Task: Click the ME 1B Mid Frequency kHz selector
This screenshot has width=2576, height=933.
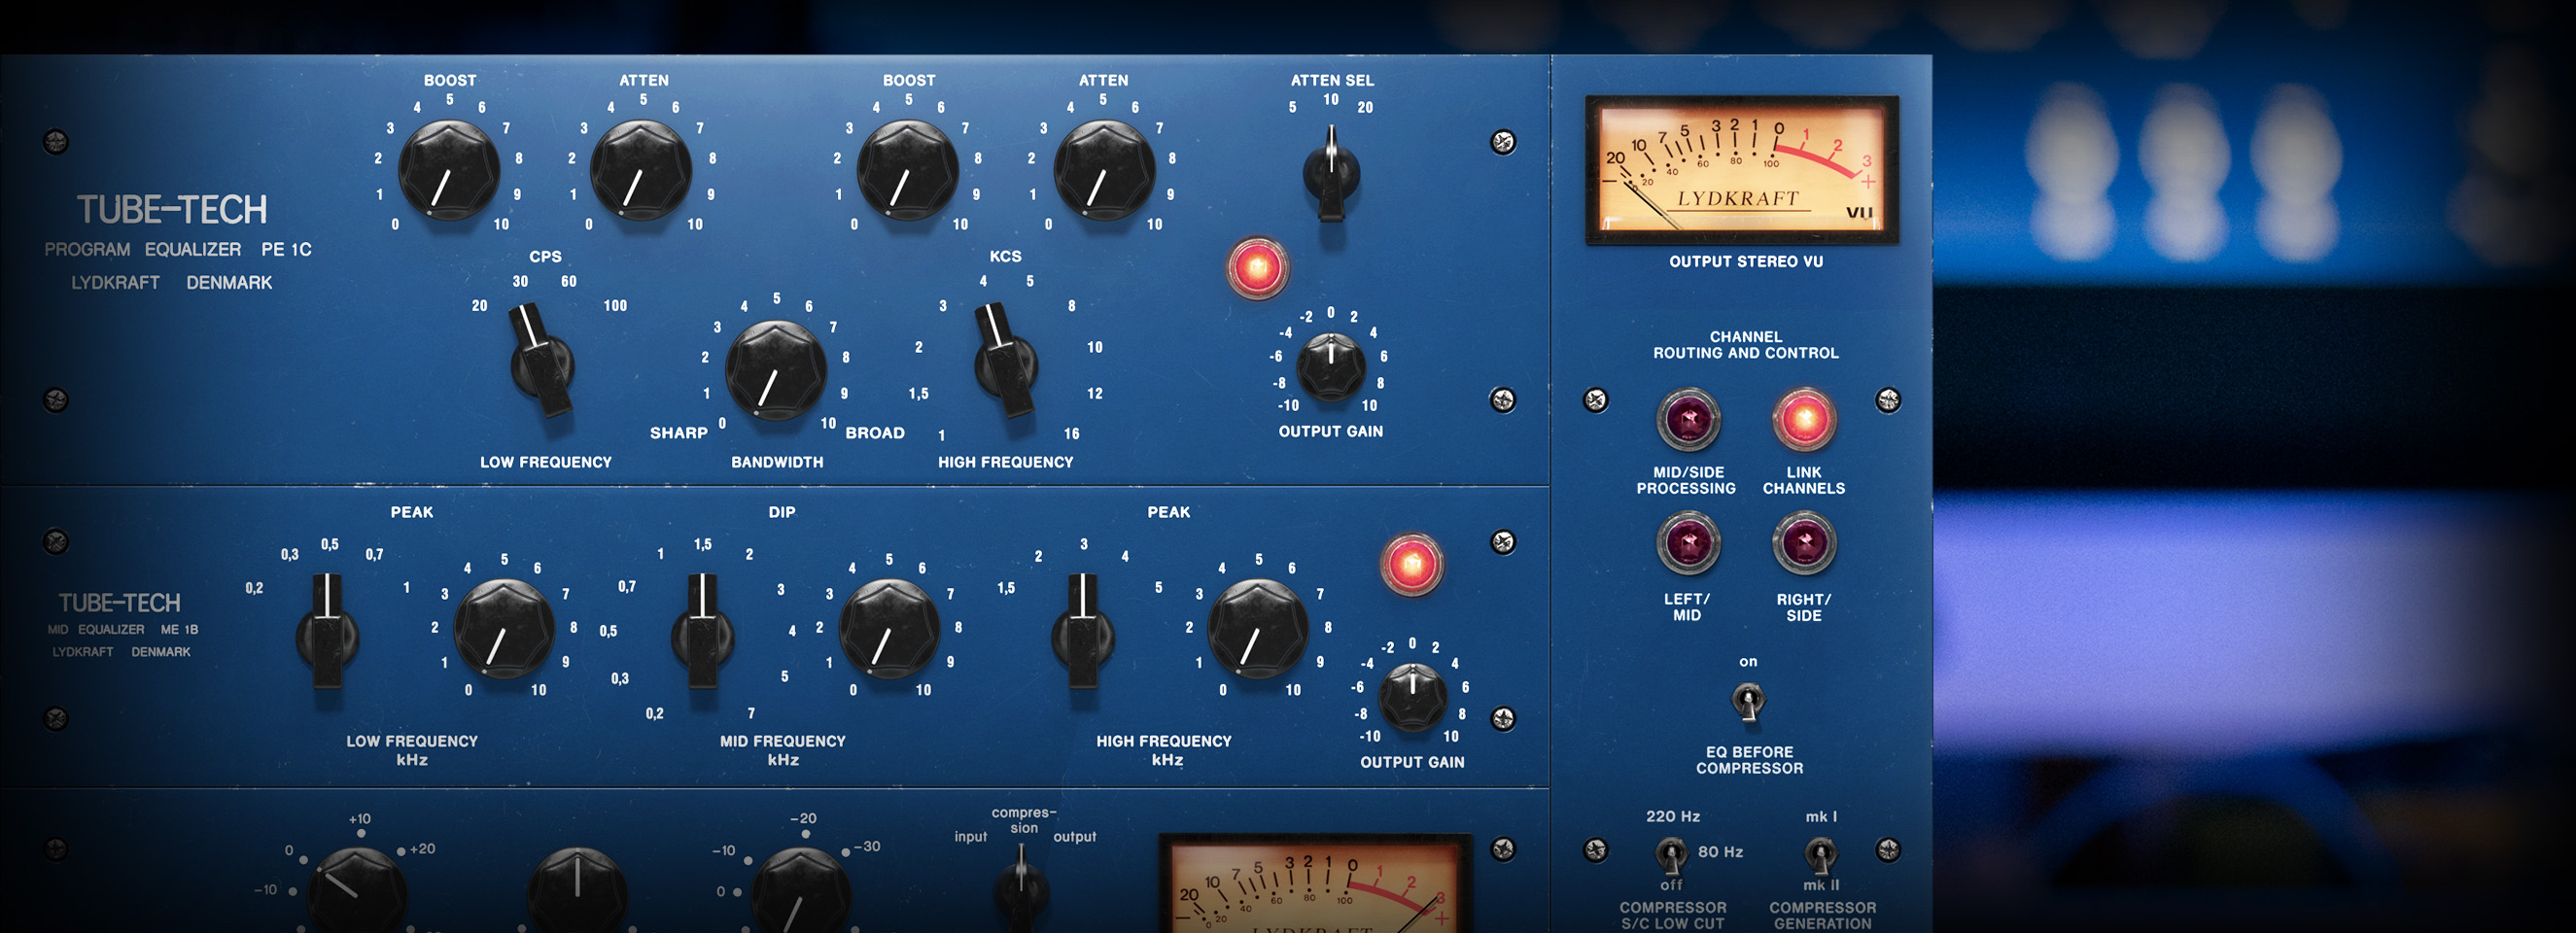Action: pos(703,633)
